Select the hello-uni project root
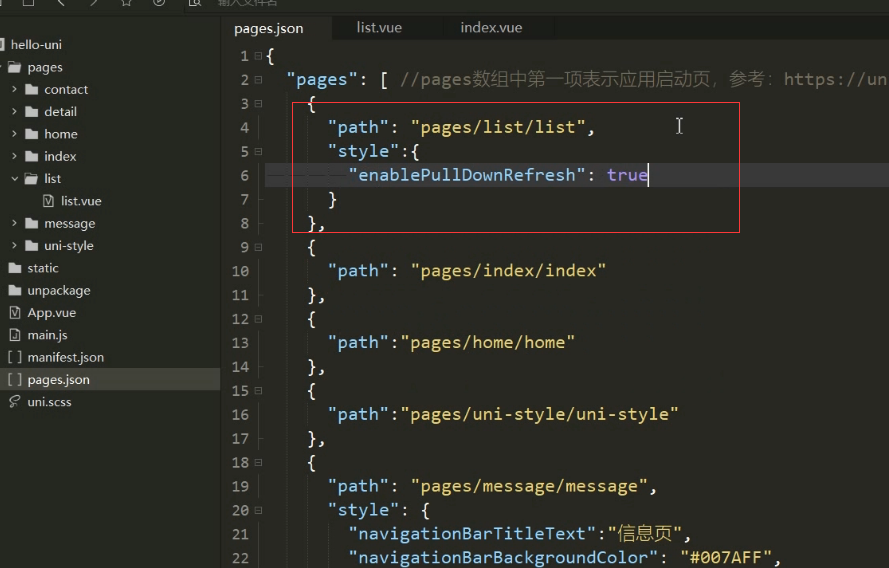The height and width of the screenshot is (568, 889). tap(36, 44)
